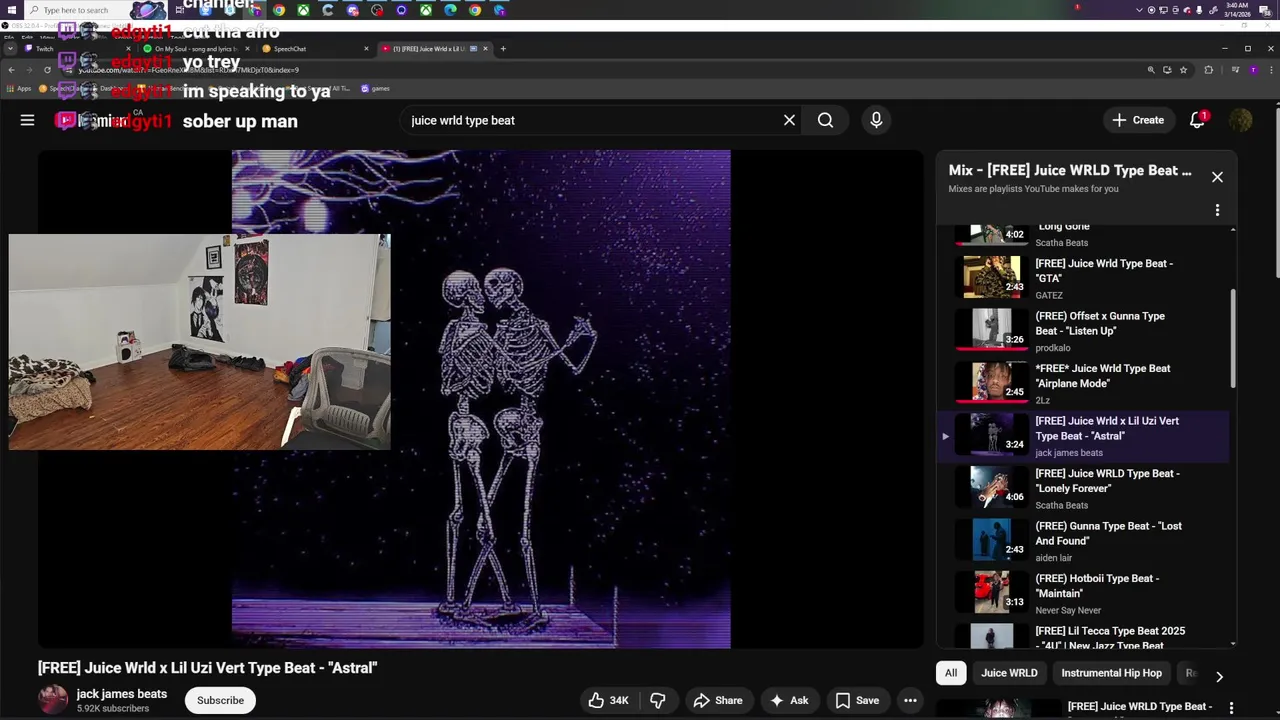Close the YouTube Juice Wrld browser tab
The height and width of the screenshot is (720, 1280).
486,48
